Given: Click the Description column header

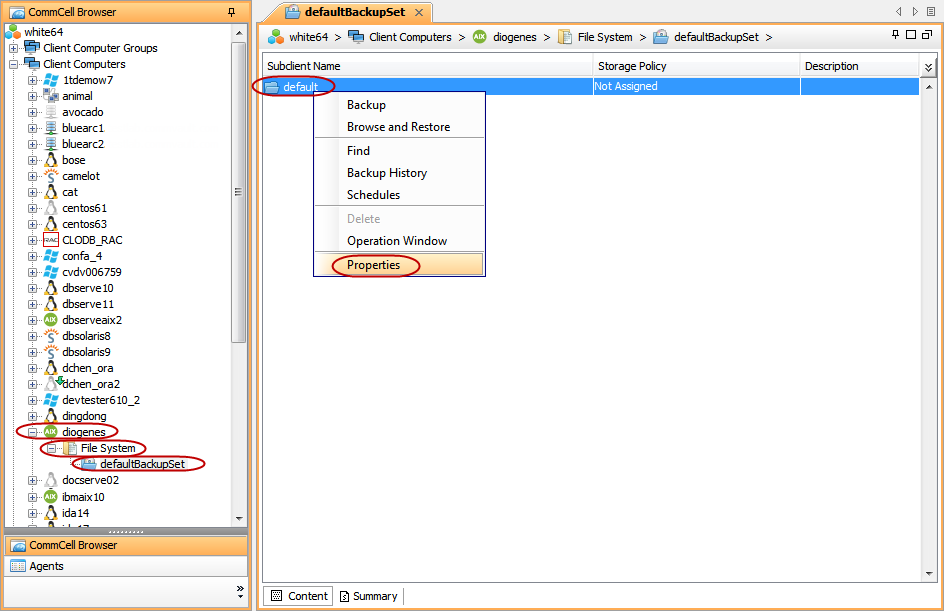Looking at the screenshot, I should [x=860, y=66].
